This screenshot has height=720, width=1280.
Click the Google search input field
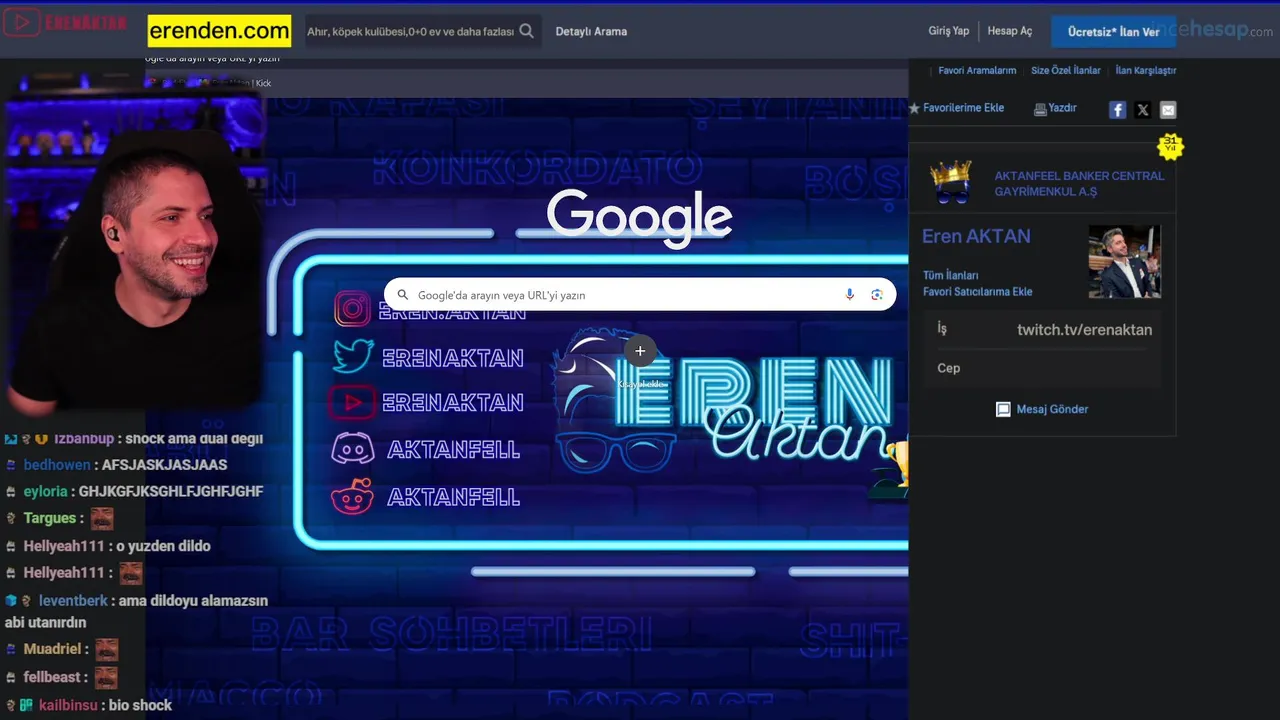click(640, 295)
